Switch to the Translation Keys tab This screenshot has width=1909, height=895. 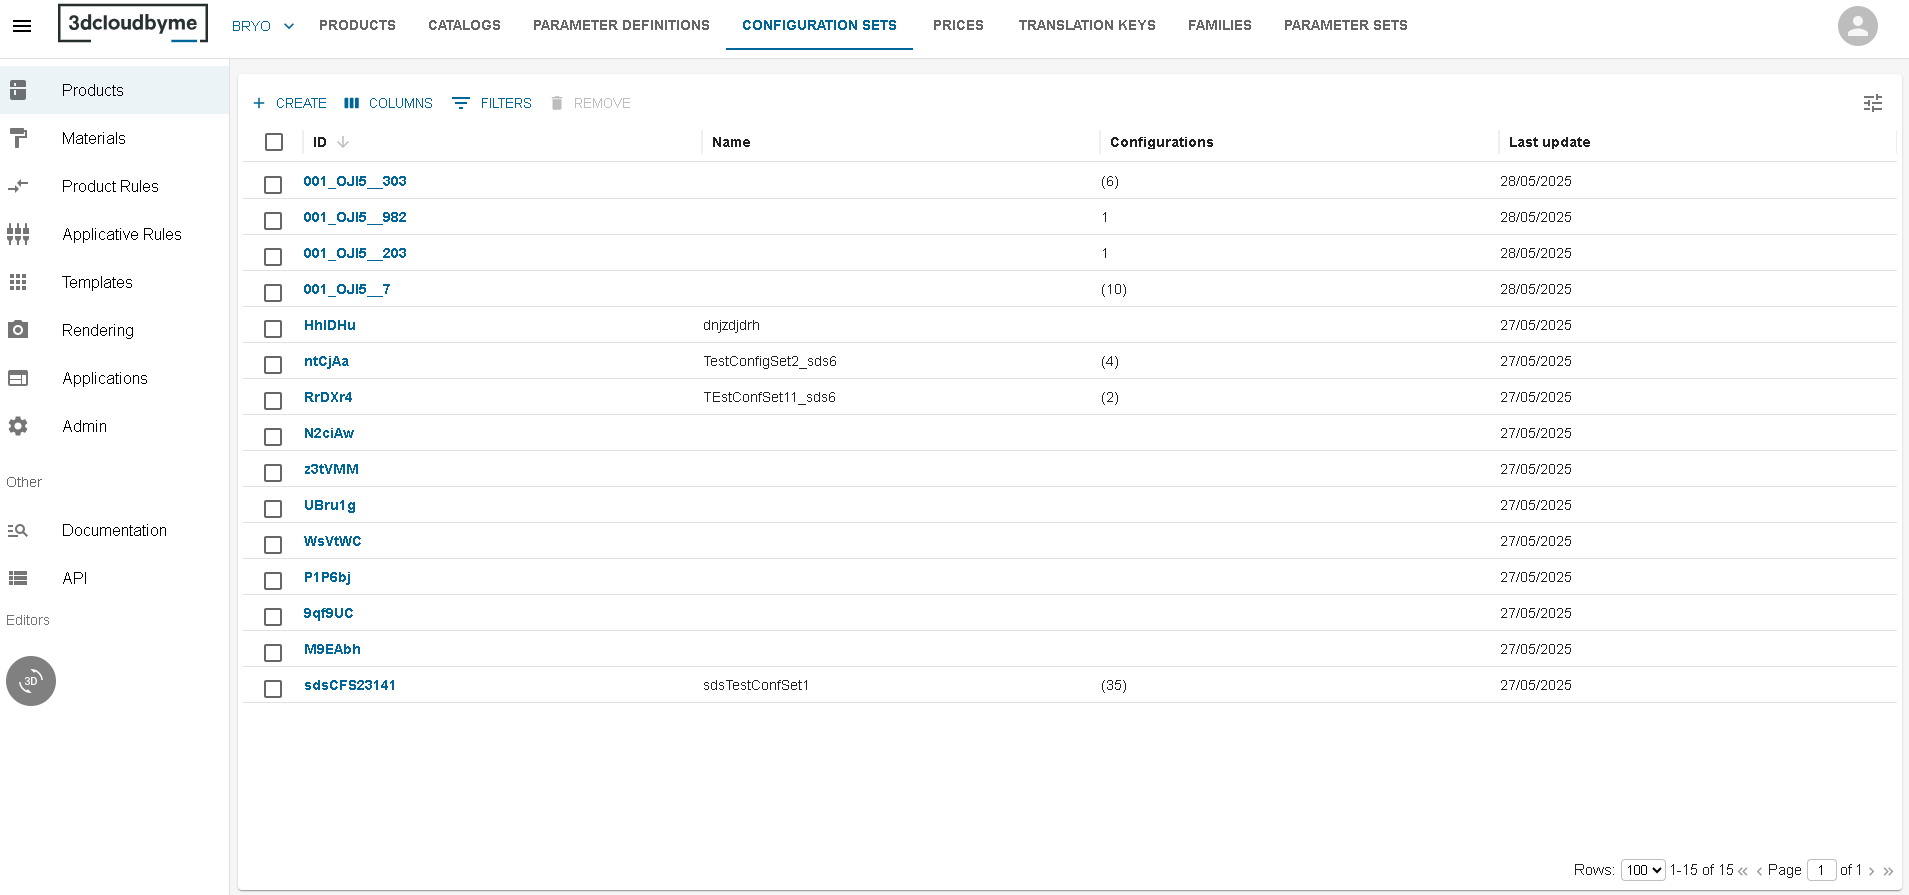pos(1087,25)
